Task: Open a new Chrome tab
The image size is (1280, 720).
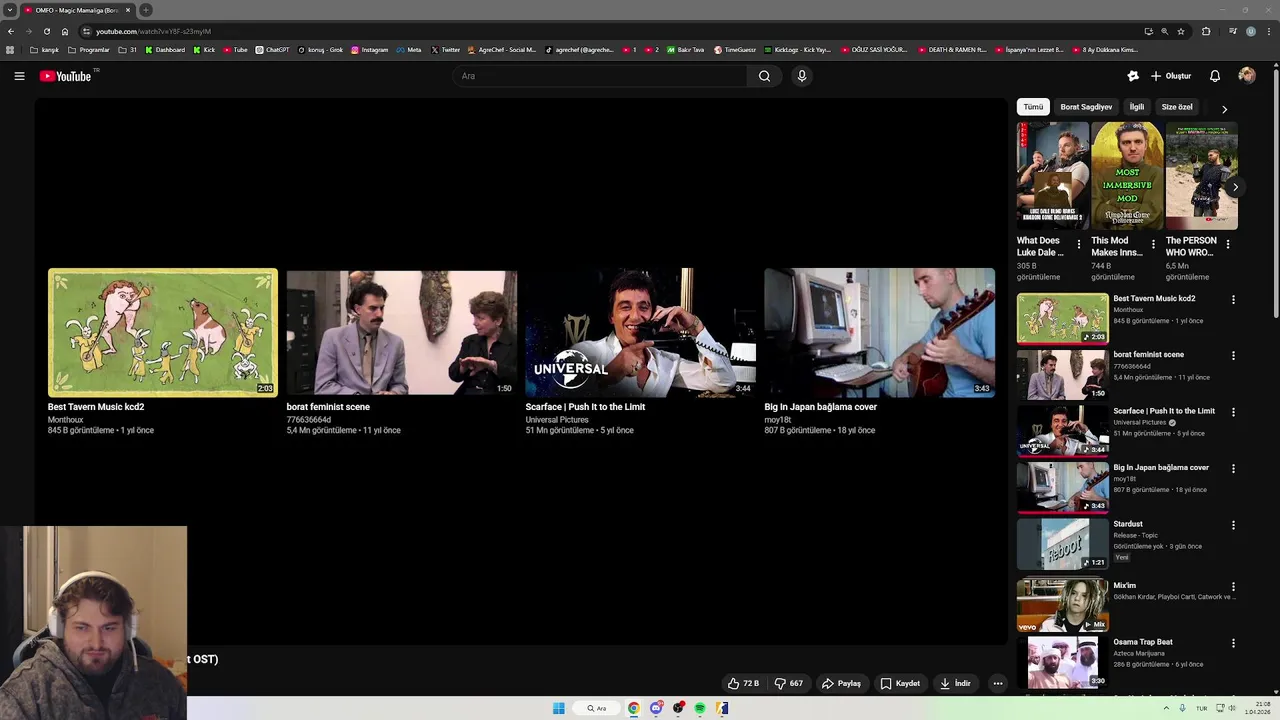Action: (146, 10)
